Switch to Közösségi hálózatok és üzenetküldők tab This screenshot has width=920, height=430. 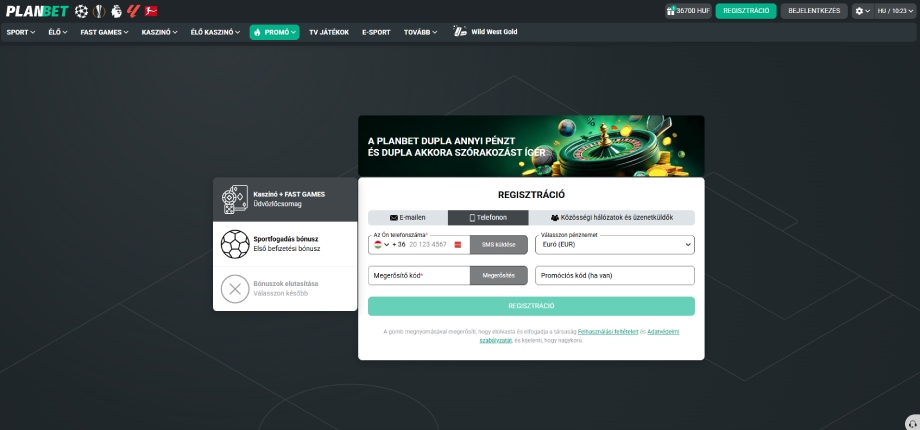612,218
